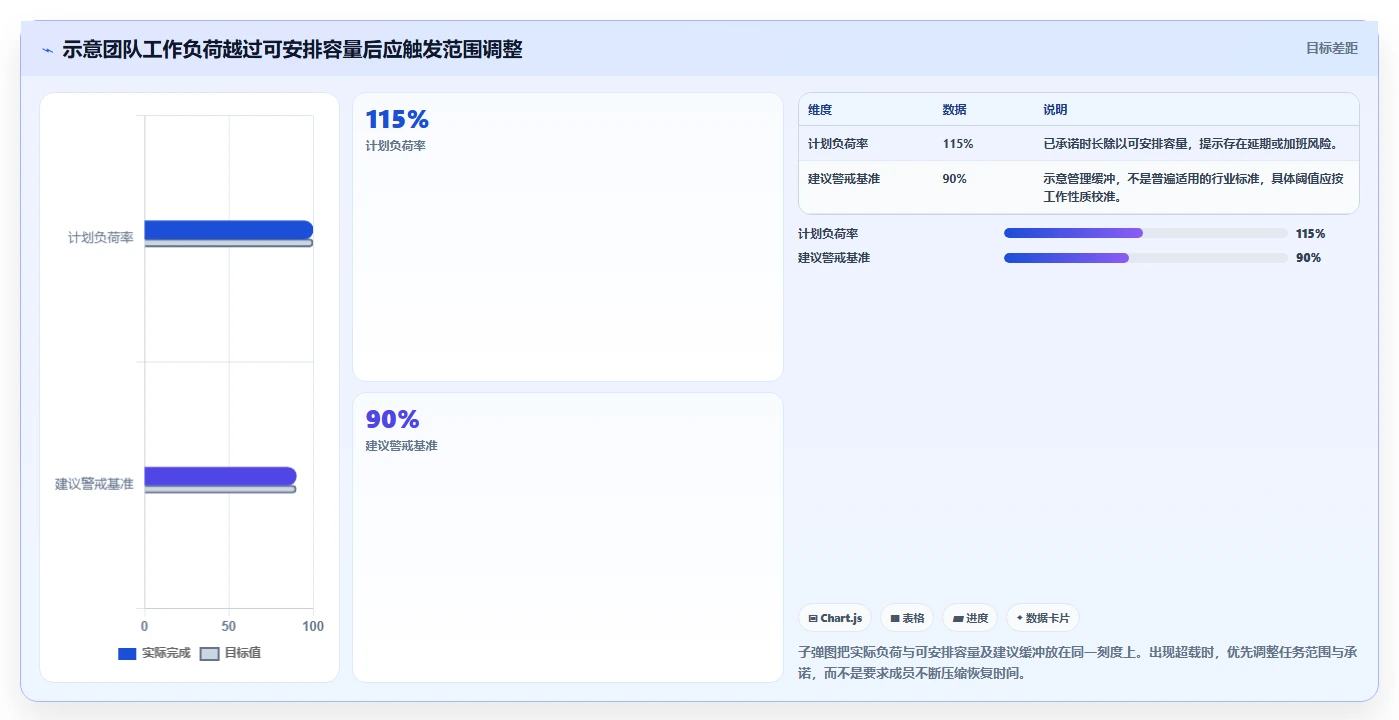Image resolution: width=1399 pixels, height=720 pixels.
Task: Click the 进度 tag chip
Action: click(x=970, y=618)
